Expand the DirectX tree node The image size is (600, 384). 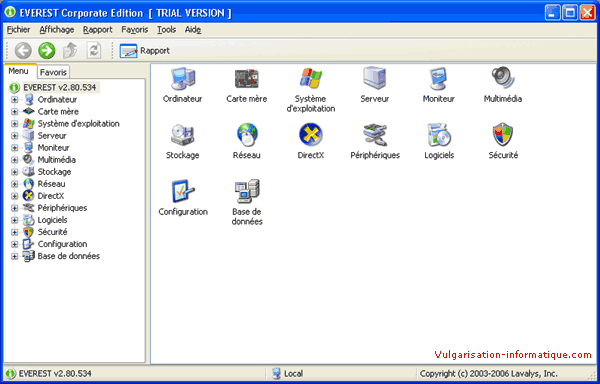coord(15,196)
